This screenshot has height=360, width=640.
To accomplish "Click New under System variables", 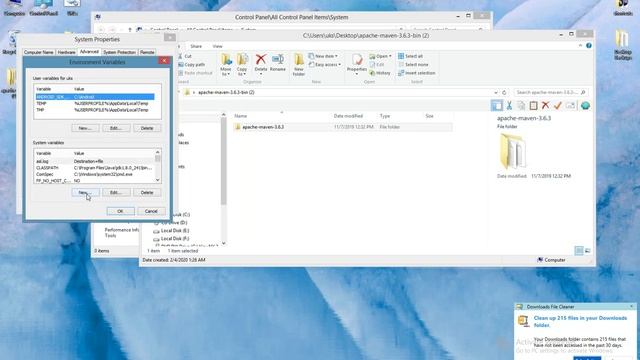I will 85,192.
